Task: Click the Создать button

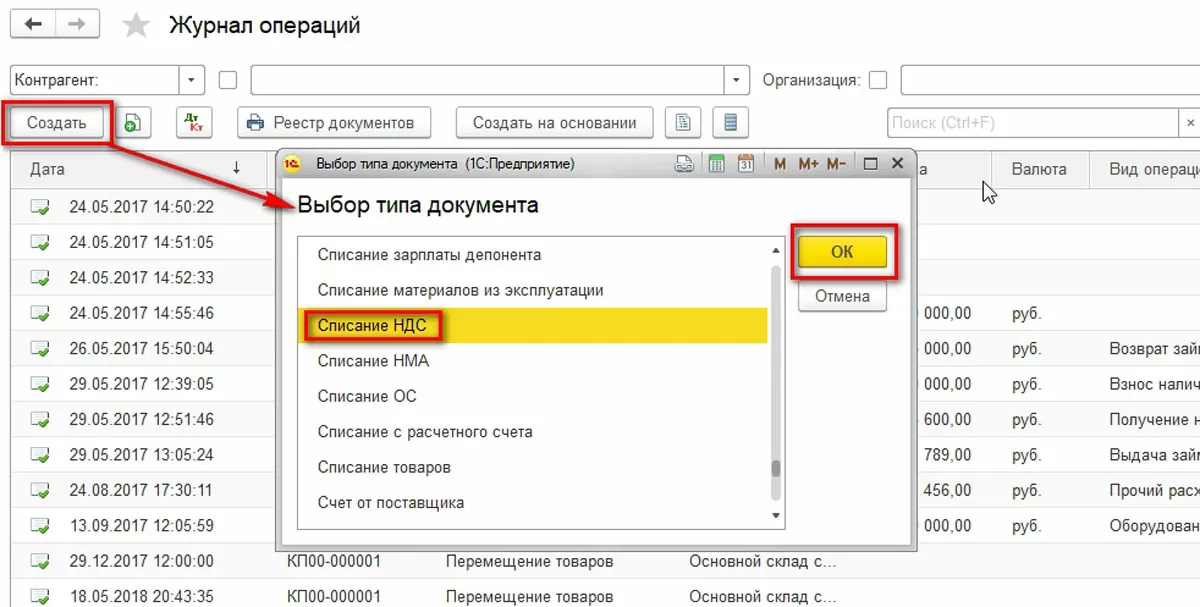Action: [57, 123]
